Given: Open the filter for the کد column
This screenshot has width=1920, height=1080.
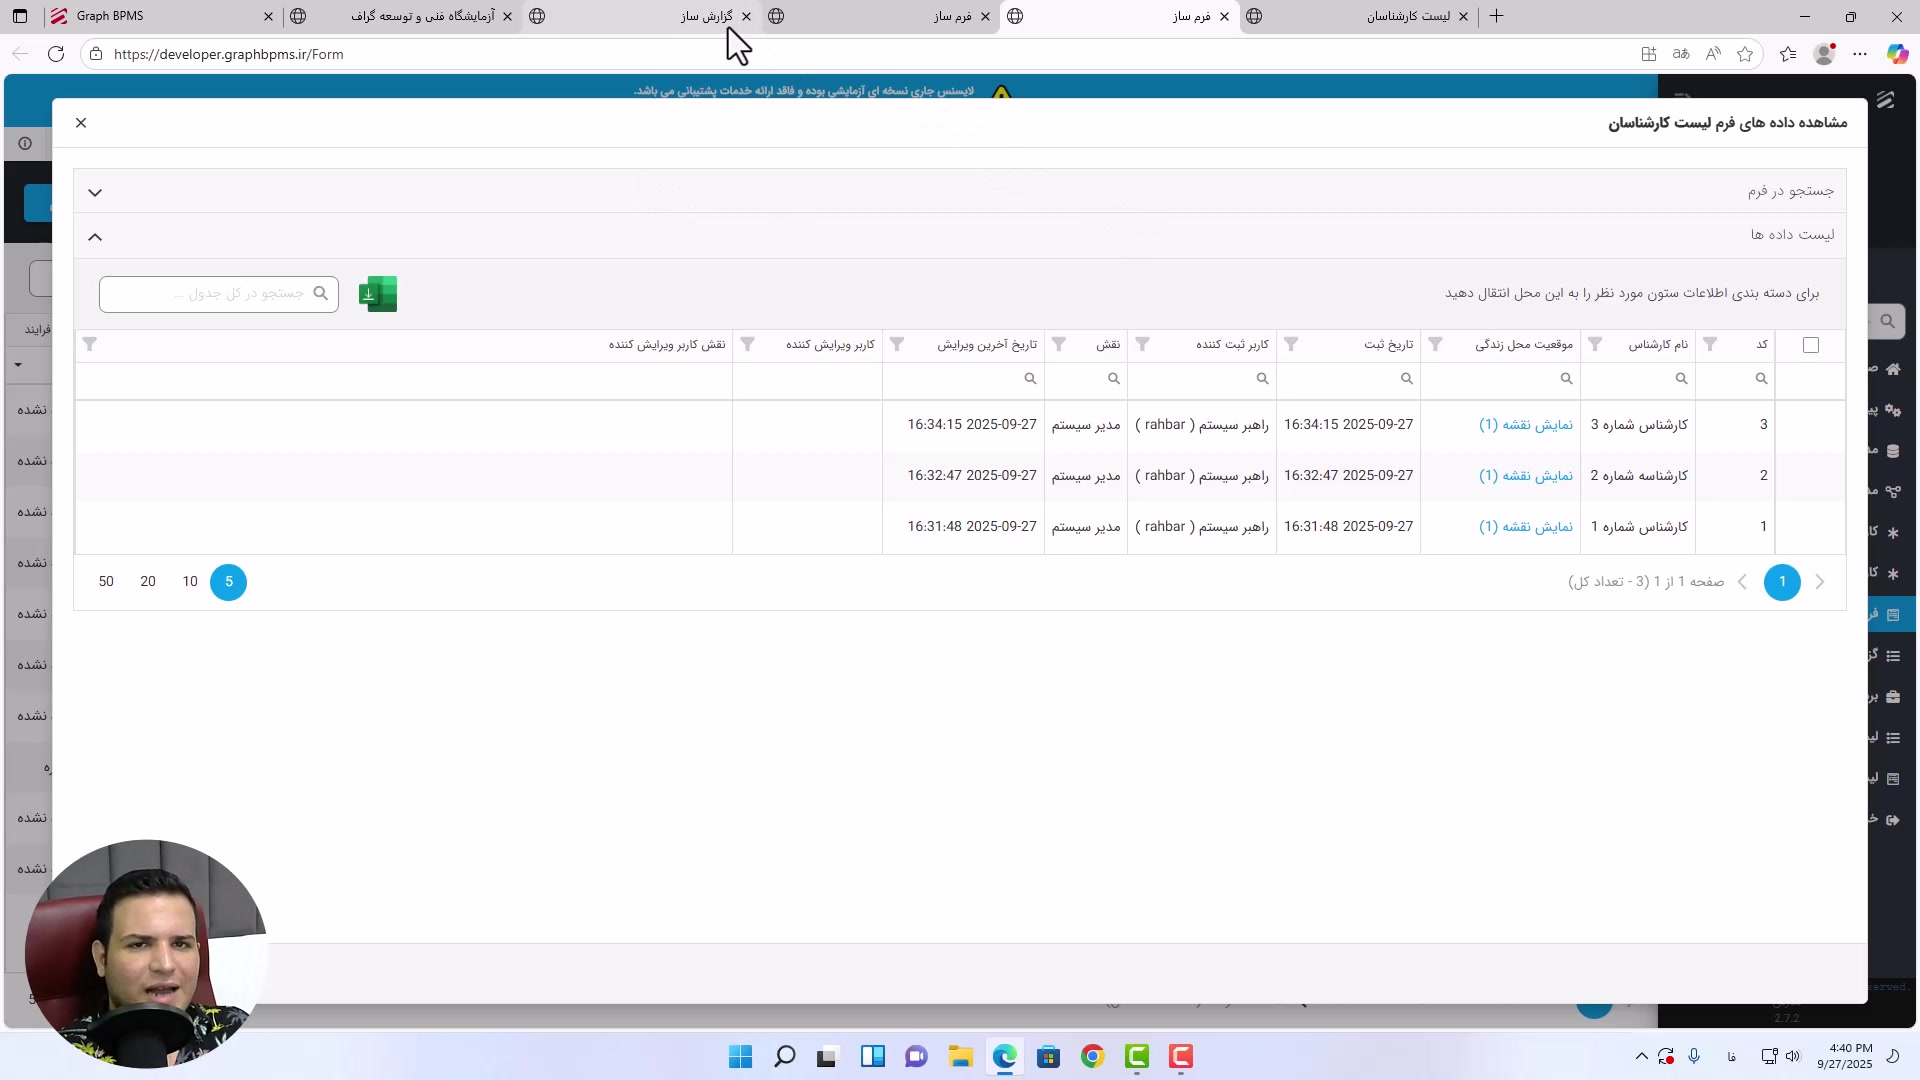Looking at the screenshot, I should pyautogui.click(x=1710, y=344).
